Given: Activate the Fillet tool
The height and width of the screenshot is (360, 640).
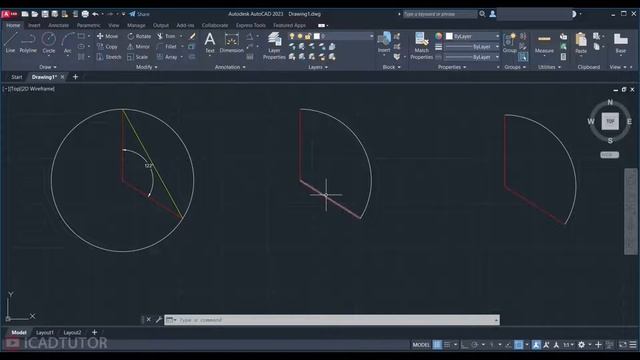Looking at the screenshot, I should pos(167,47).
